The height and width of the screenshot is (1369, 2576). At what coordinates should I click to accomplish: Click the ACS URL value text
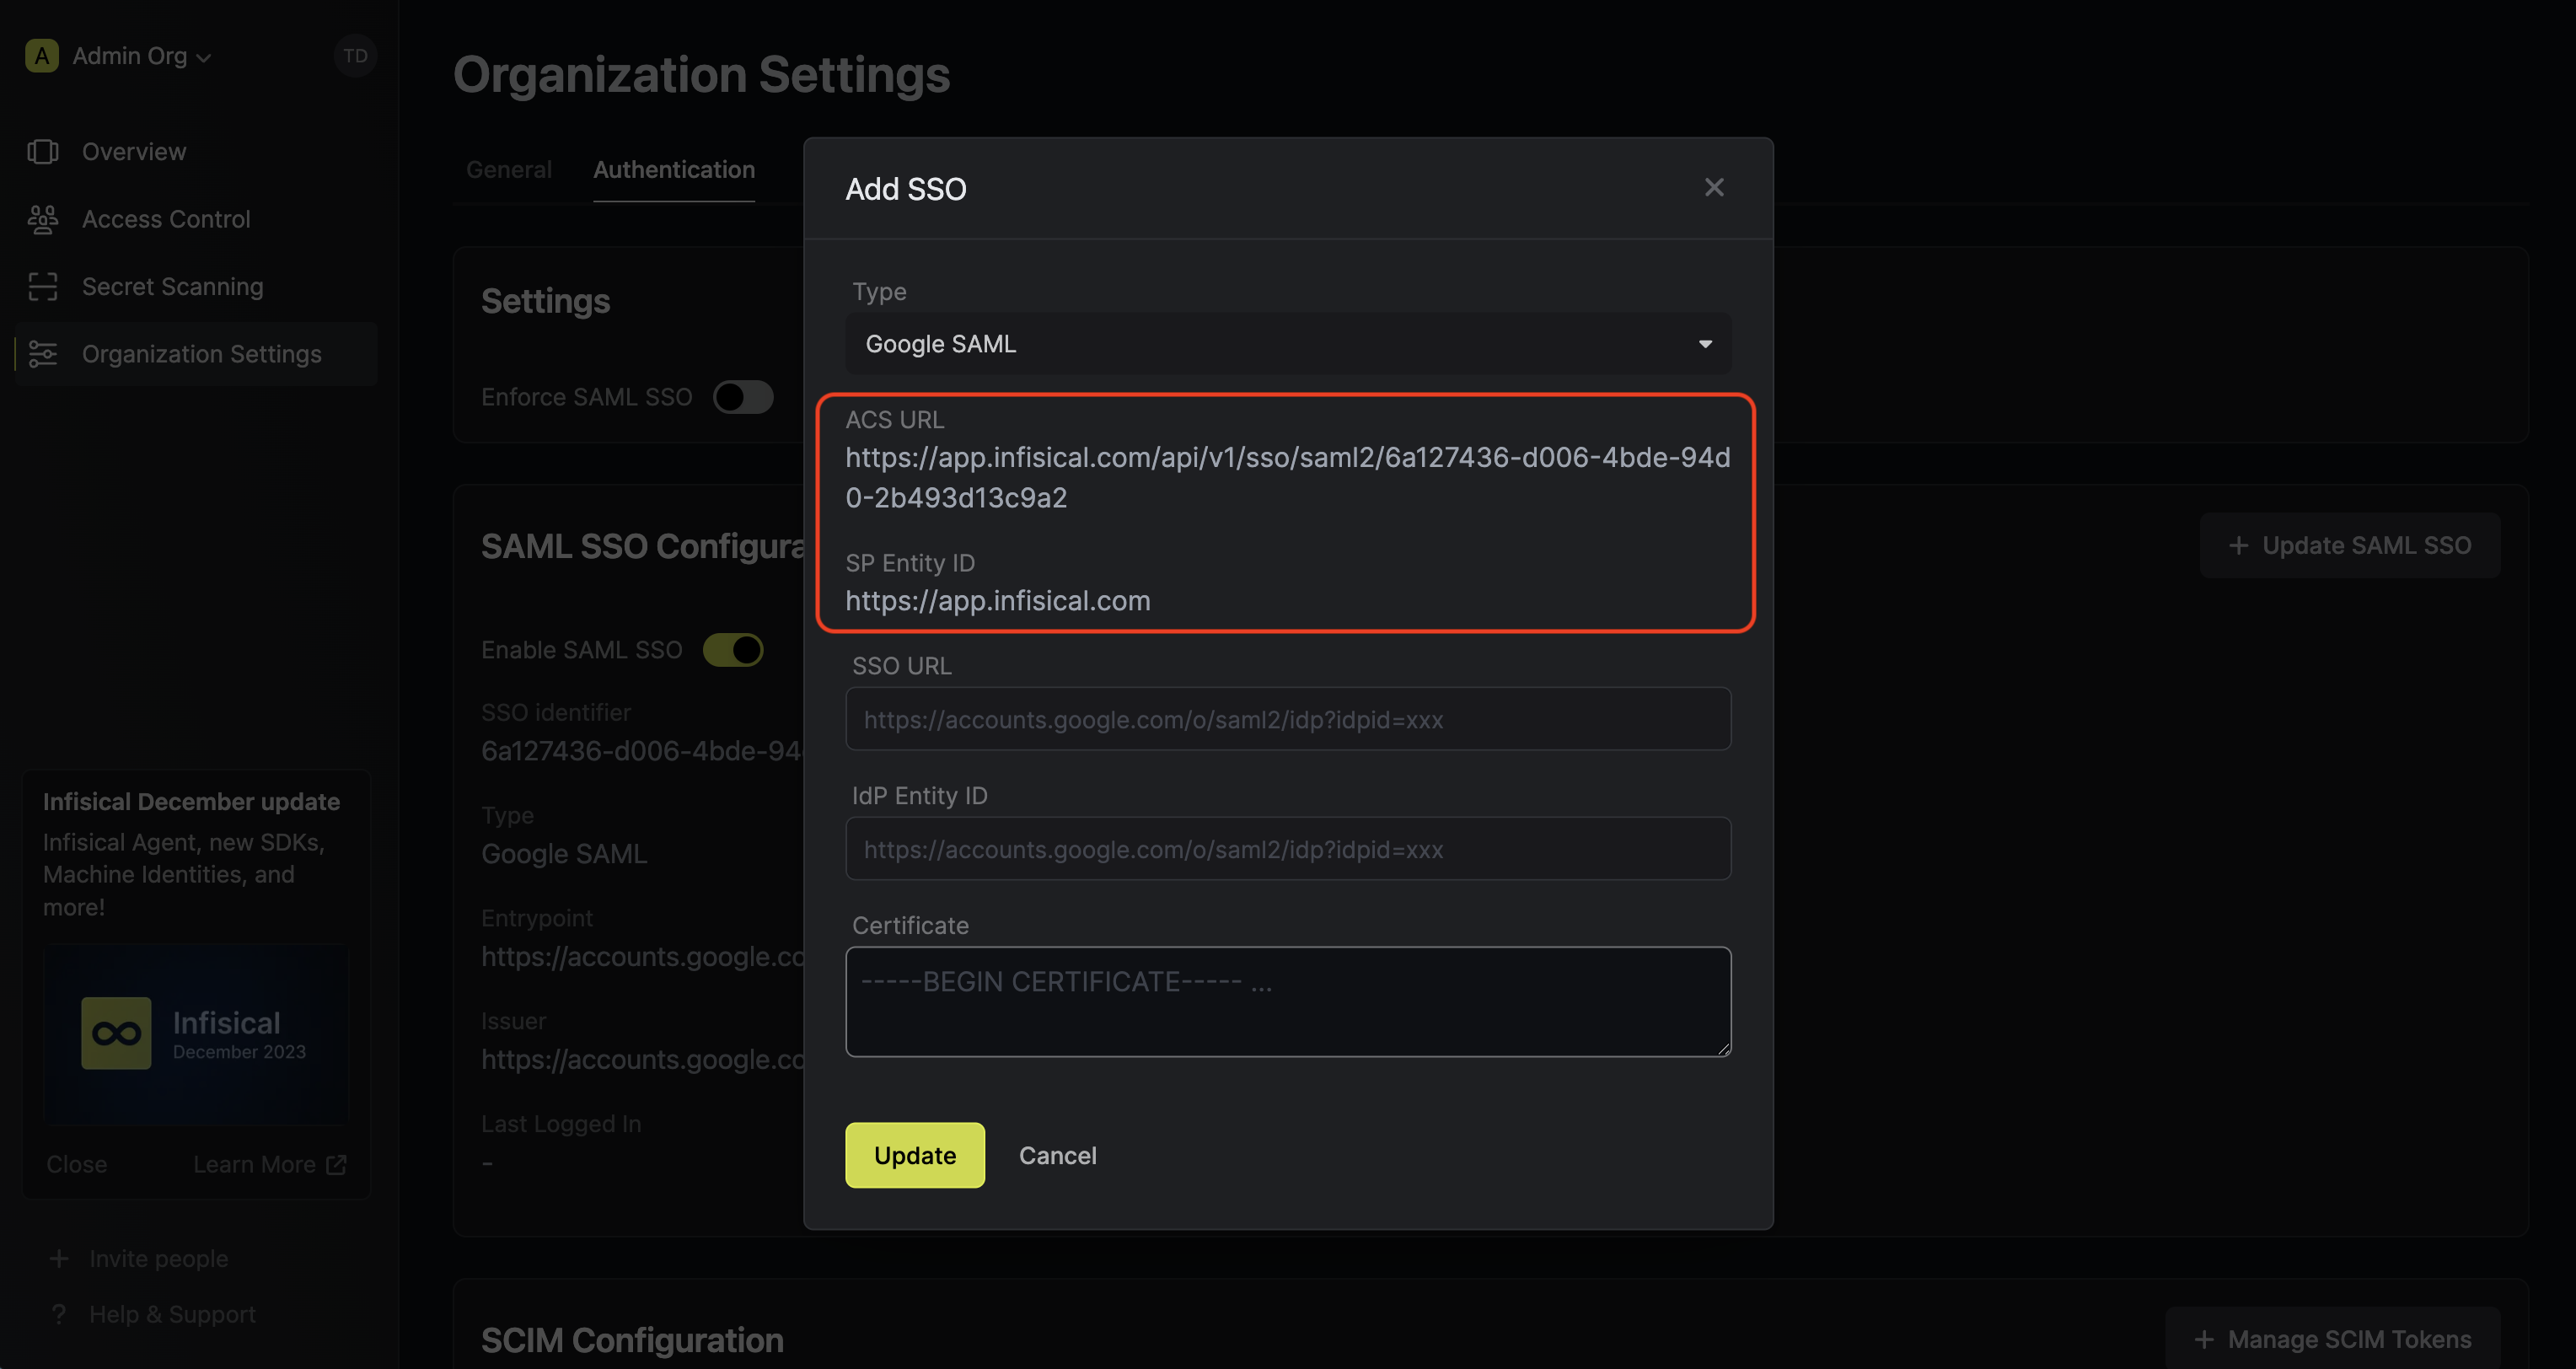[1288, 477]
